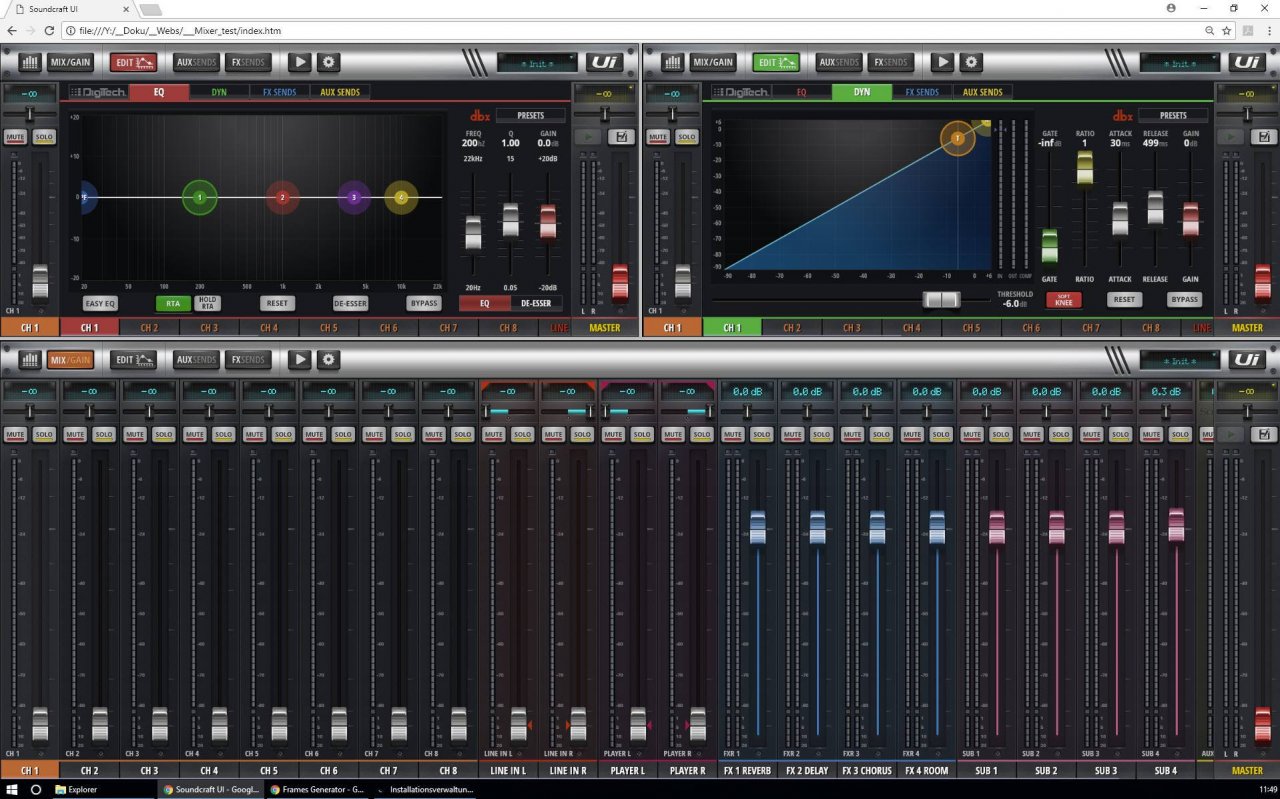
Task: Switch to EQ tab in DYN panel
Action: point(801,92)
